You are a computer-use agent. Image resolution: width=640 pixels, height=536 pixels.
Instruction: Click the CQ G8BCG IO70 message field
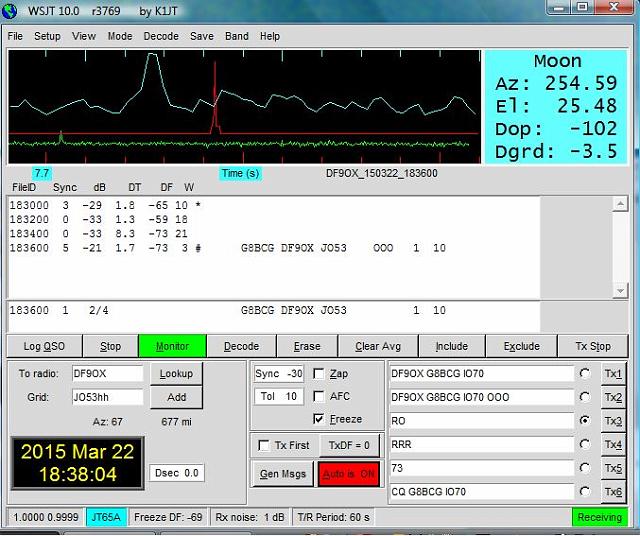(x=482, y=492)
